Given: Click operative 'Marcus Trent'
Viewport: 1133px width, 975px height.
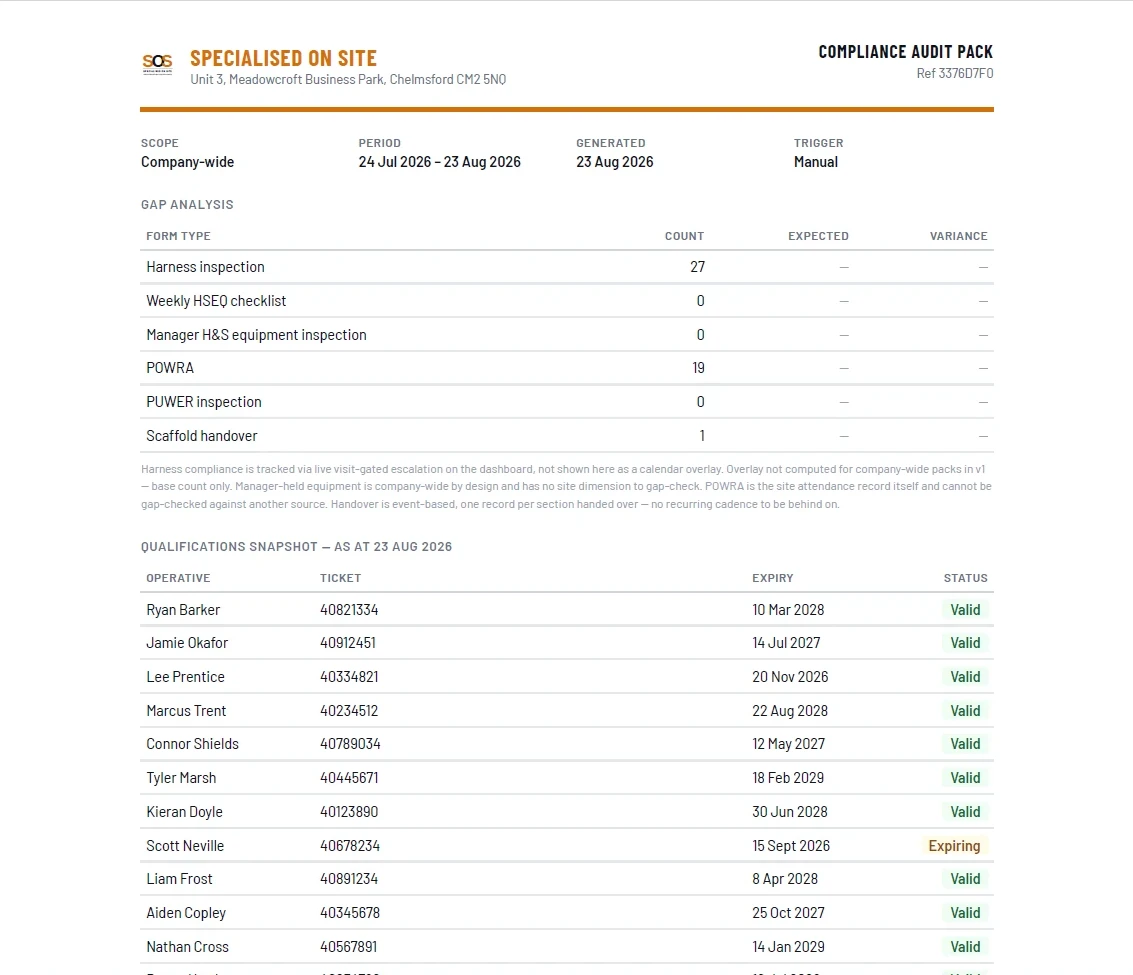Looking at the screenshot, I should coord(186,711).
